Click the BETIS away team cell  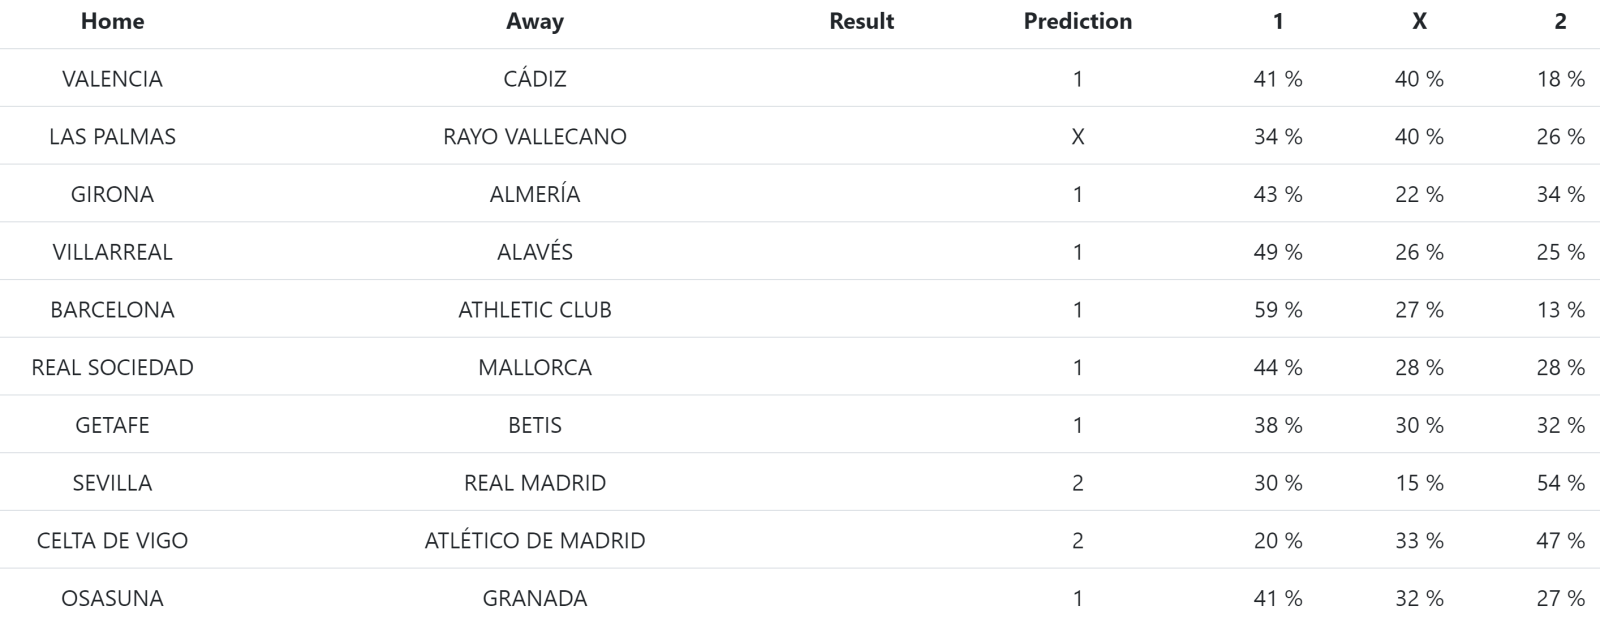coord(535,425)
